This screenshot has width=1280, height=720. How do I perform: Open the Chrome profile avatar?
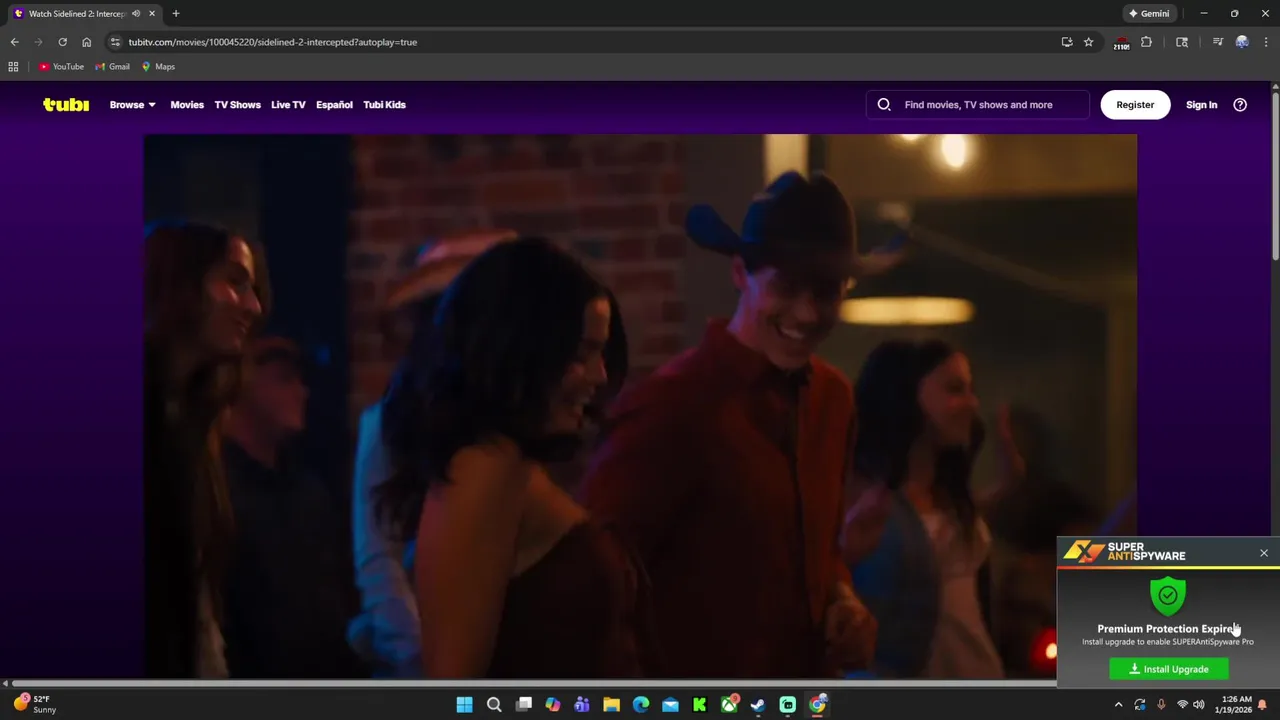click(1242, 42)
